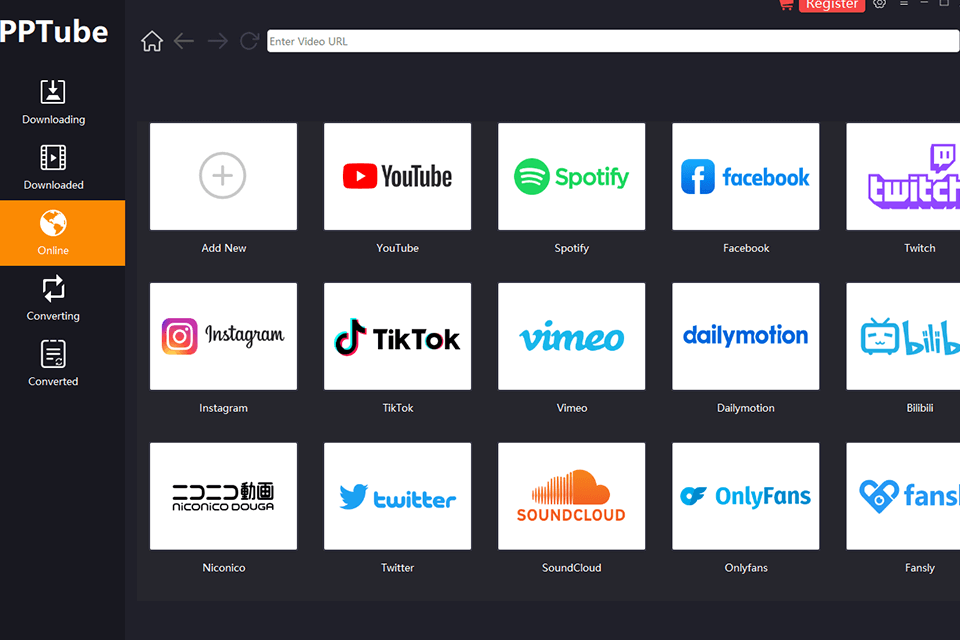This screenshot has width=960, height=640.
Task: Open the TikTok site tile
Action: point(397,336)
